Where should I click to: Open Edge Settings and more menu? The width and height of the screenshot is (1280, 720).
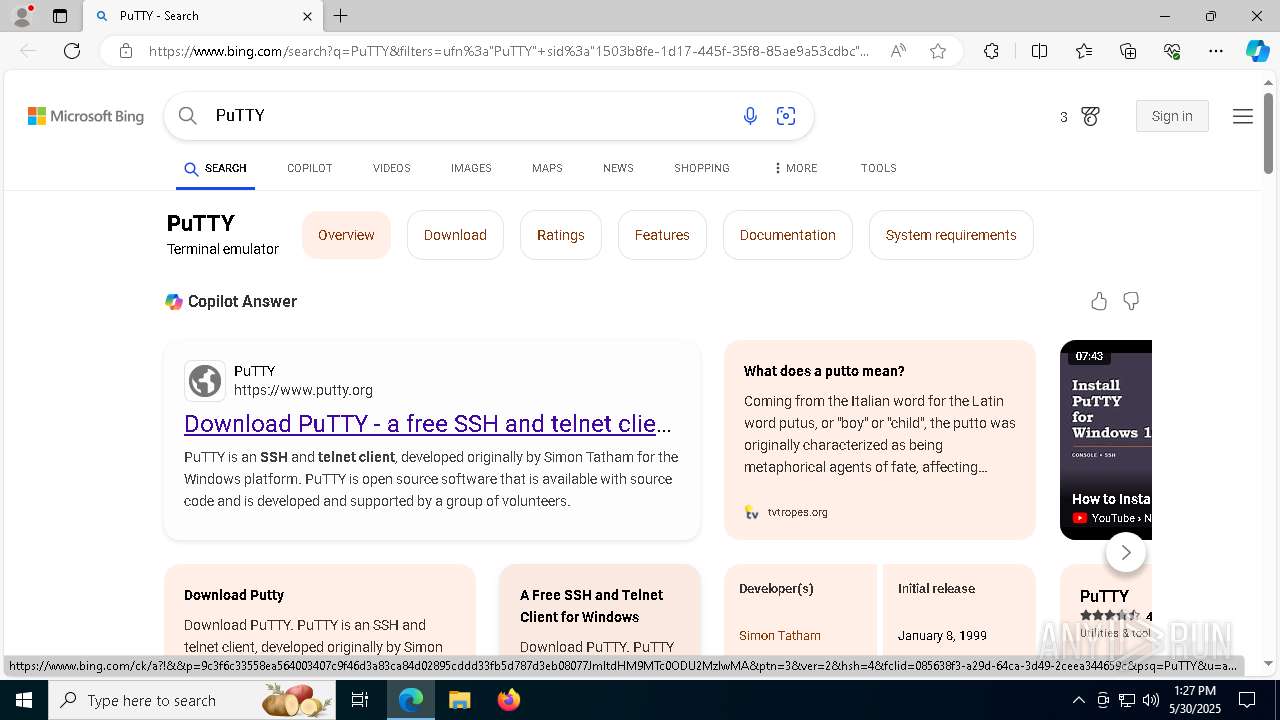pos(1216,51)
